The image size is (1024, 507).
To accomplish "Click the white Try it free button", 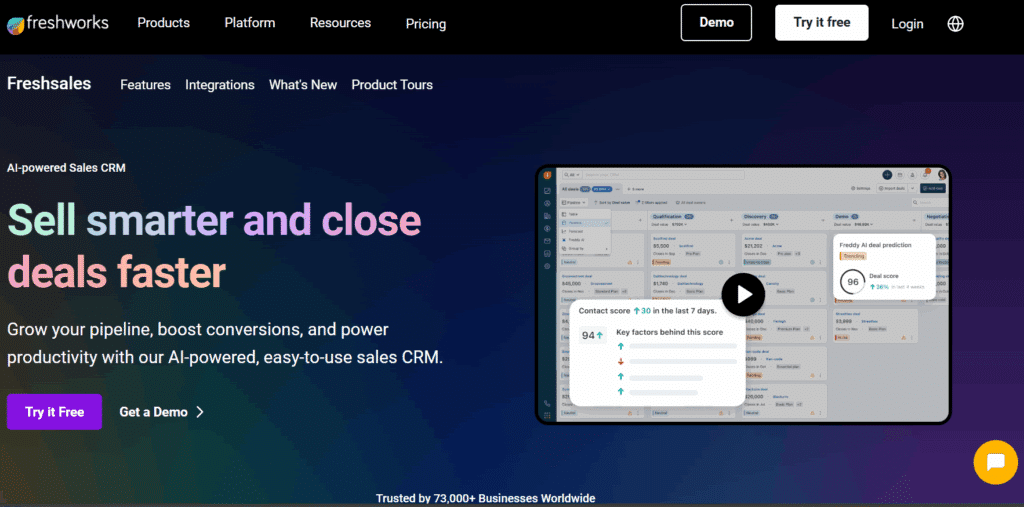I will pyautogui.click(x=822, y=23).
